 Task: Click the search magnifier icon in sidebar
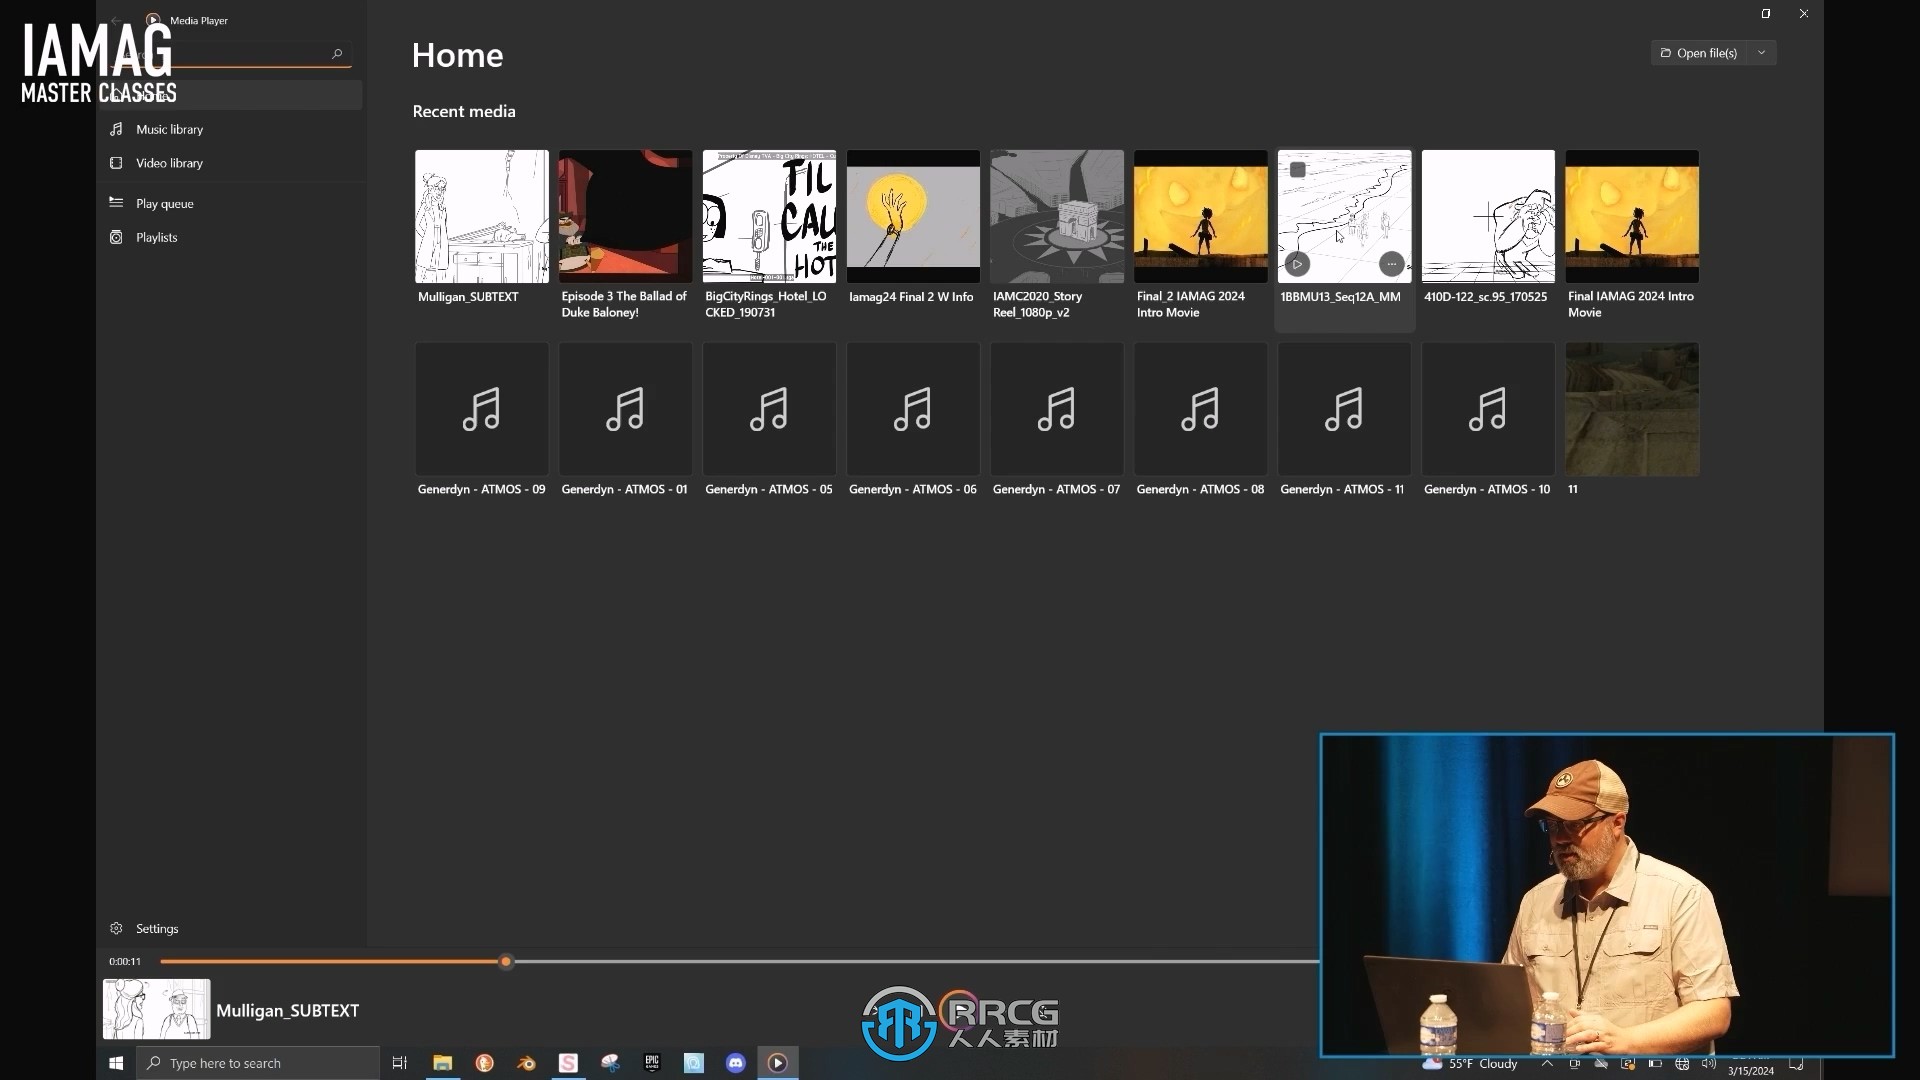click(337, 54)
